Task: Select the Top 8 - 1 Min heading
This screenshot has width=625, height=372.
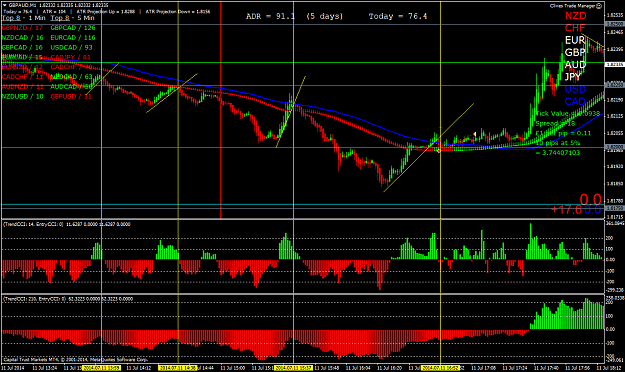Action: [x=24, y=18]
